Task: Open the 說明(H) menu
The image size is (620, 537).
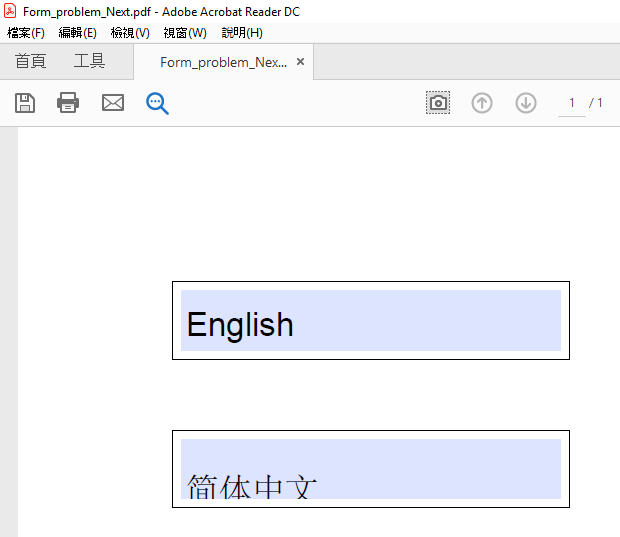Action: click(x=242, y=33)
